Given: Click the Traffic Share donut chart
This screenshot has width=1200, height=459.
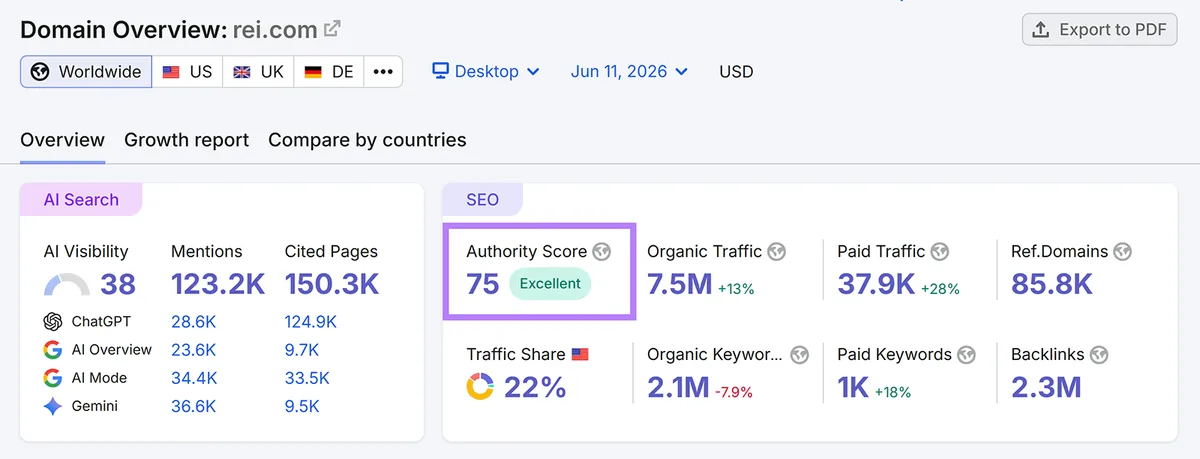Looking at the screenshot, I should pos(480,386).
